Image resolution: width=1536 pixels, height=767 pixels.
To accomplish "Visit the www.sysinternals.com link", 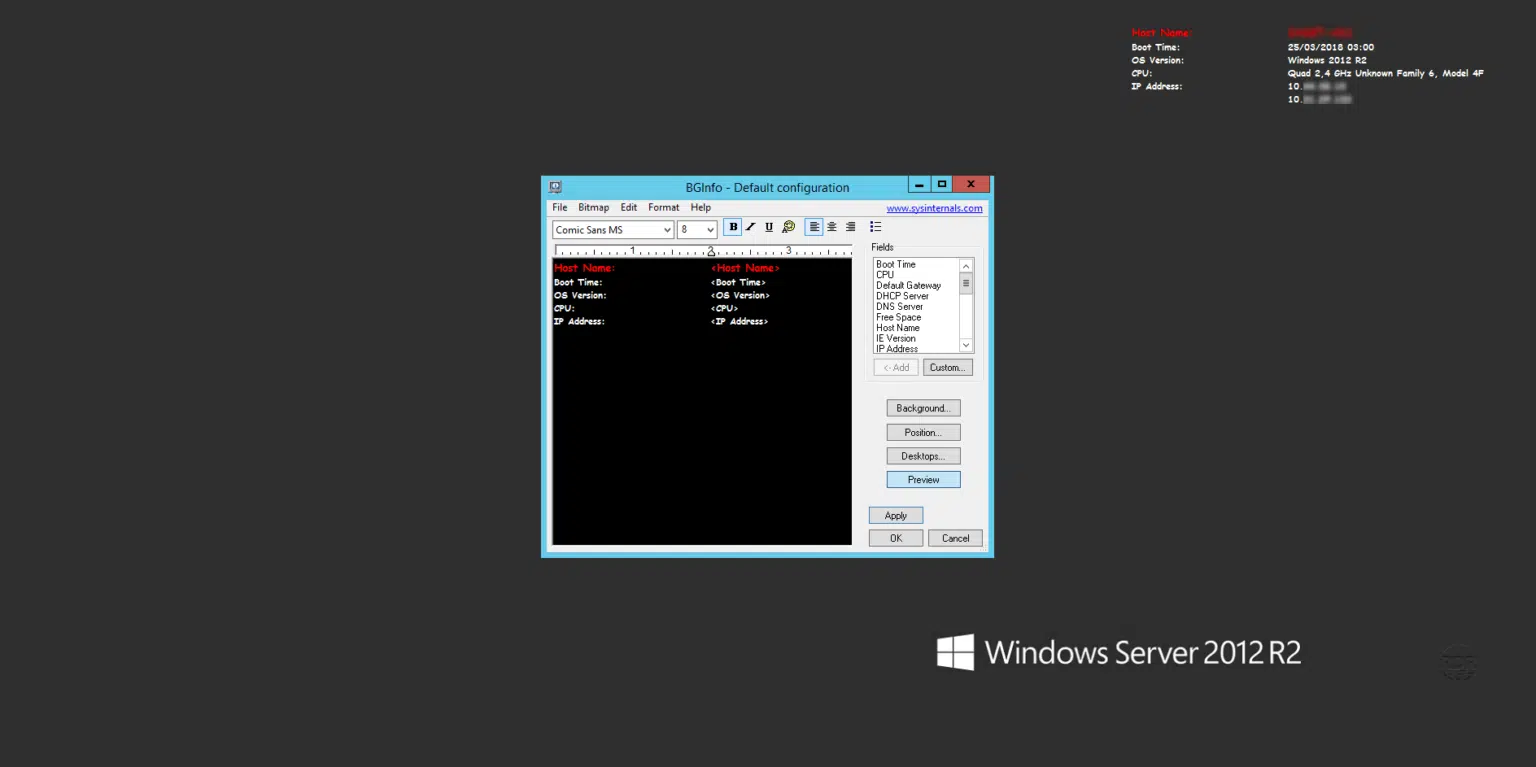I will (x=934, y=208).
